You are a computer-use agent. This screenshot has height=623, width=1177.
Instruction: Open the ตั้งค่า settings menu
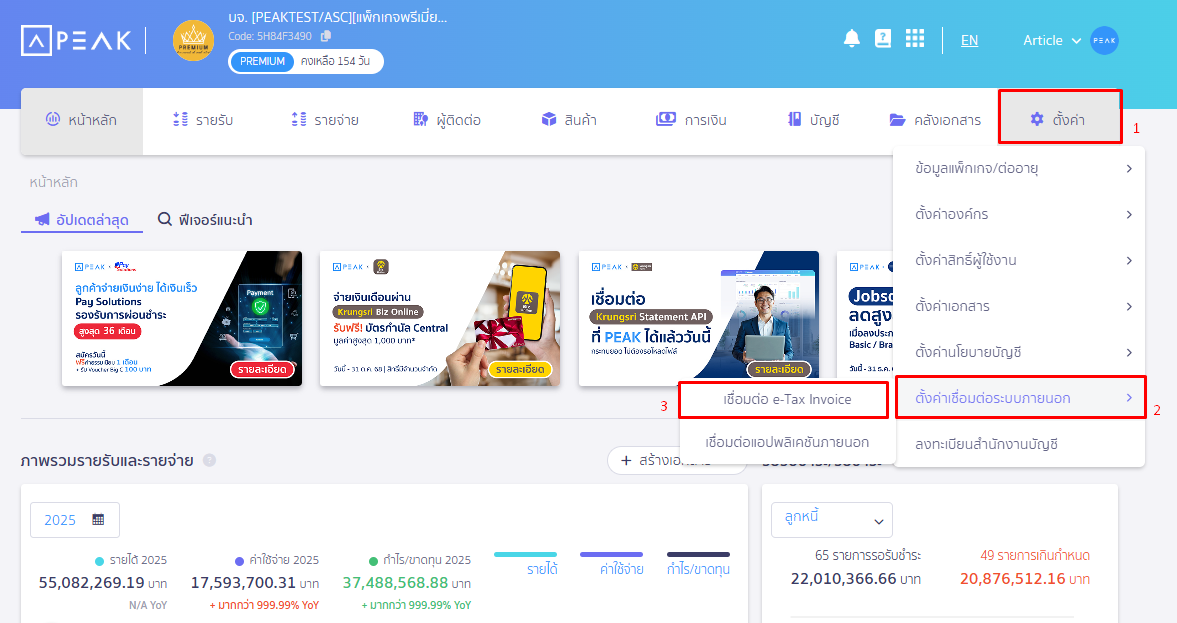tap(1060, 120)
